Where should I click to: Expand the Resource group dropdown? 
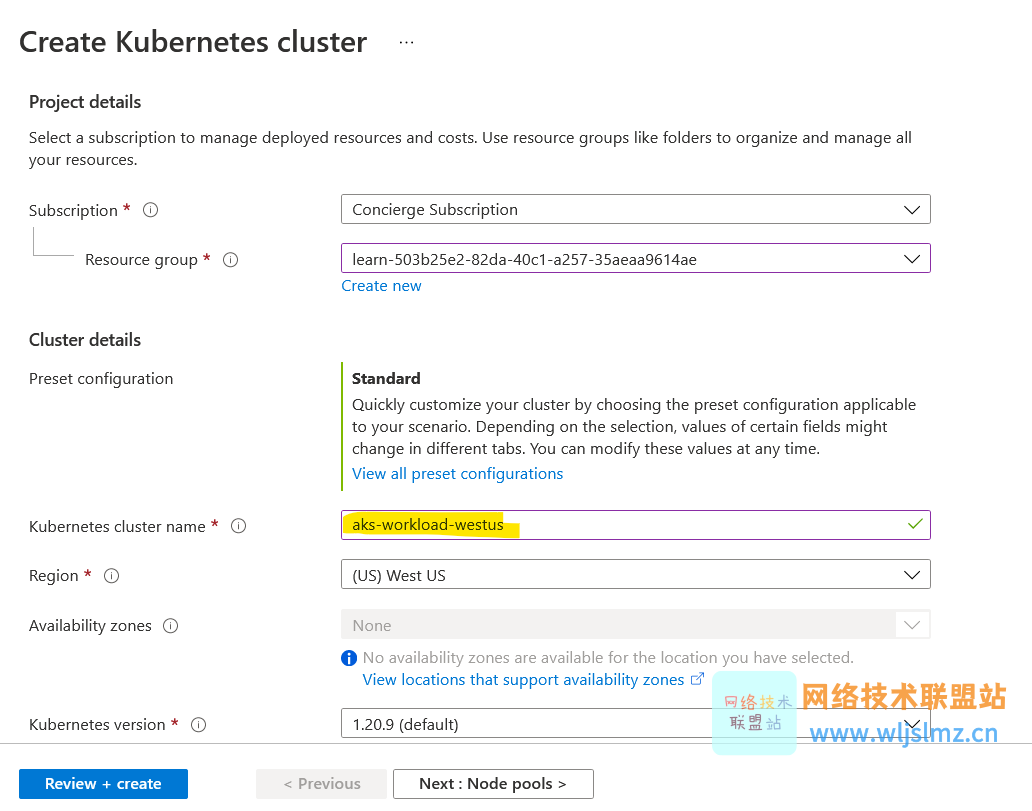coord(635,259)
